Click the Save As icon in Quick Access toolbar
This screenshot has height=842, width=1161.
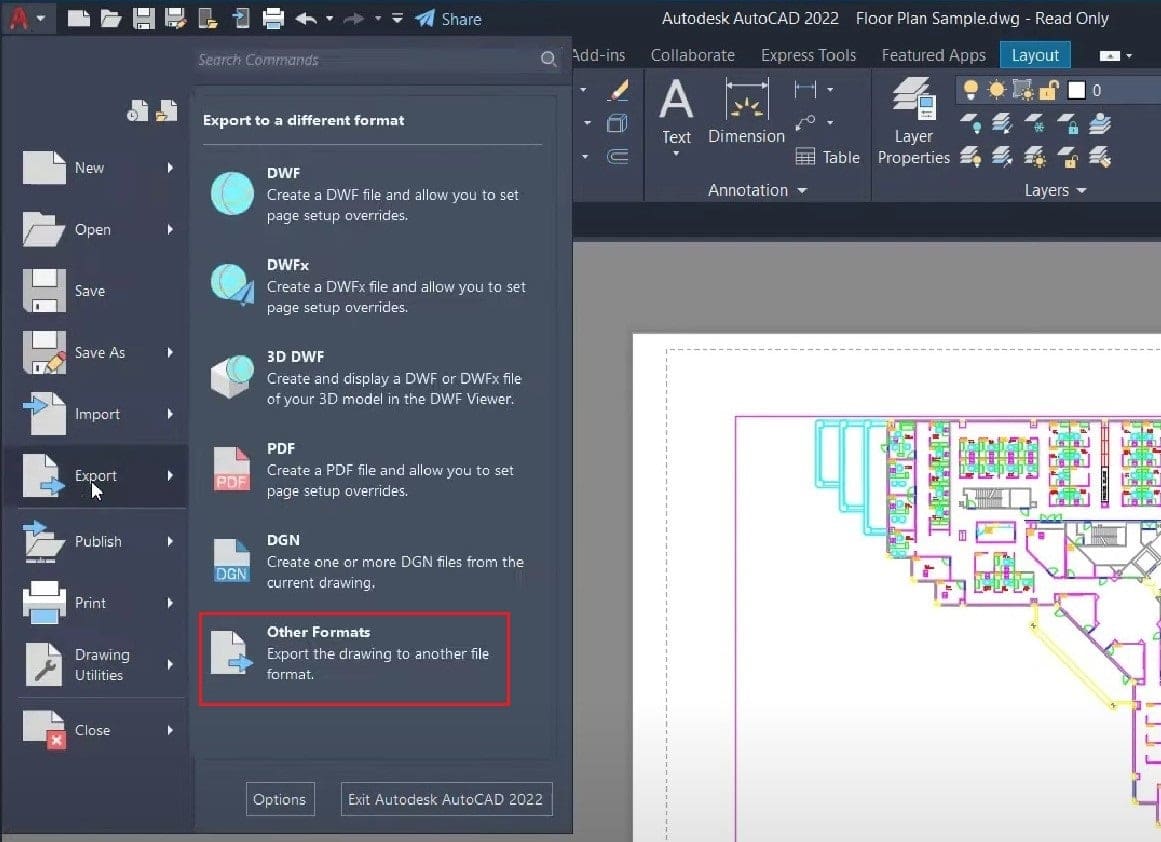(175, 18)
